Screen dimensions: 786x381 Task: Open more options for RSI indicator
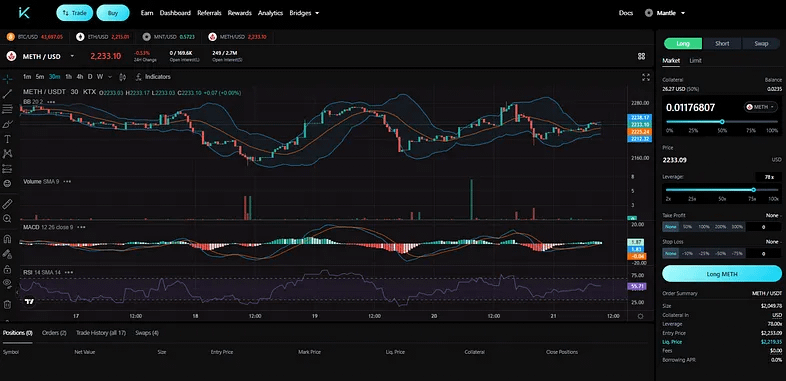[x=69, y=272]
